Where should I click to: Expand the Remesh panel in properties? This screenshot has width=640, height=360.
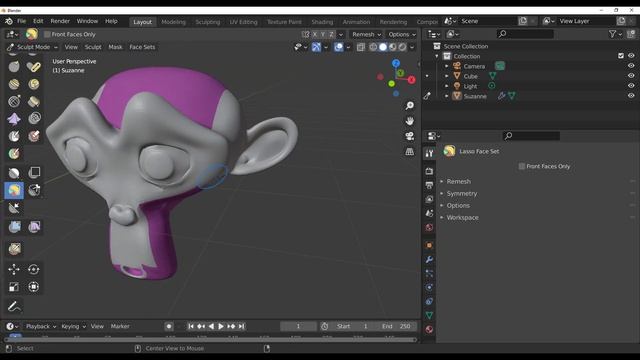(x=458, y=181)
